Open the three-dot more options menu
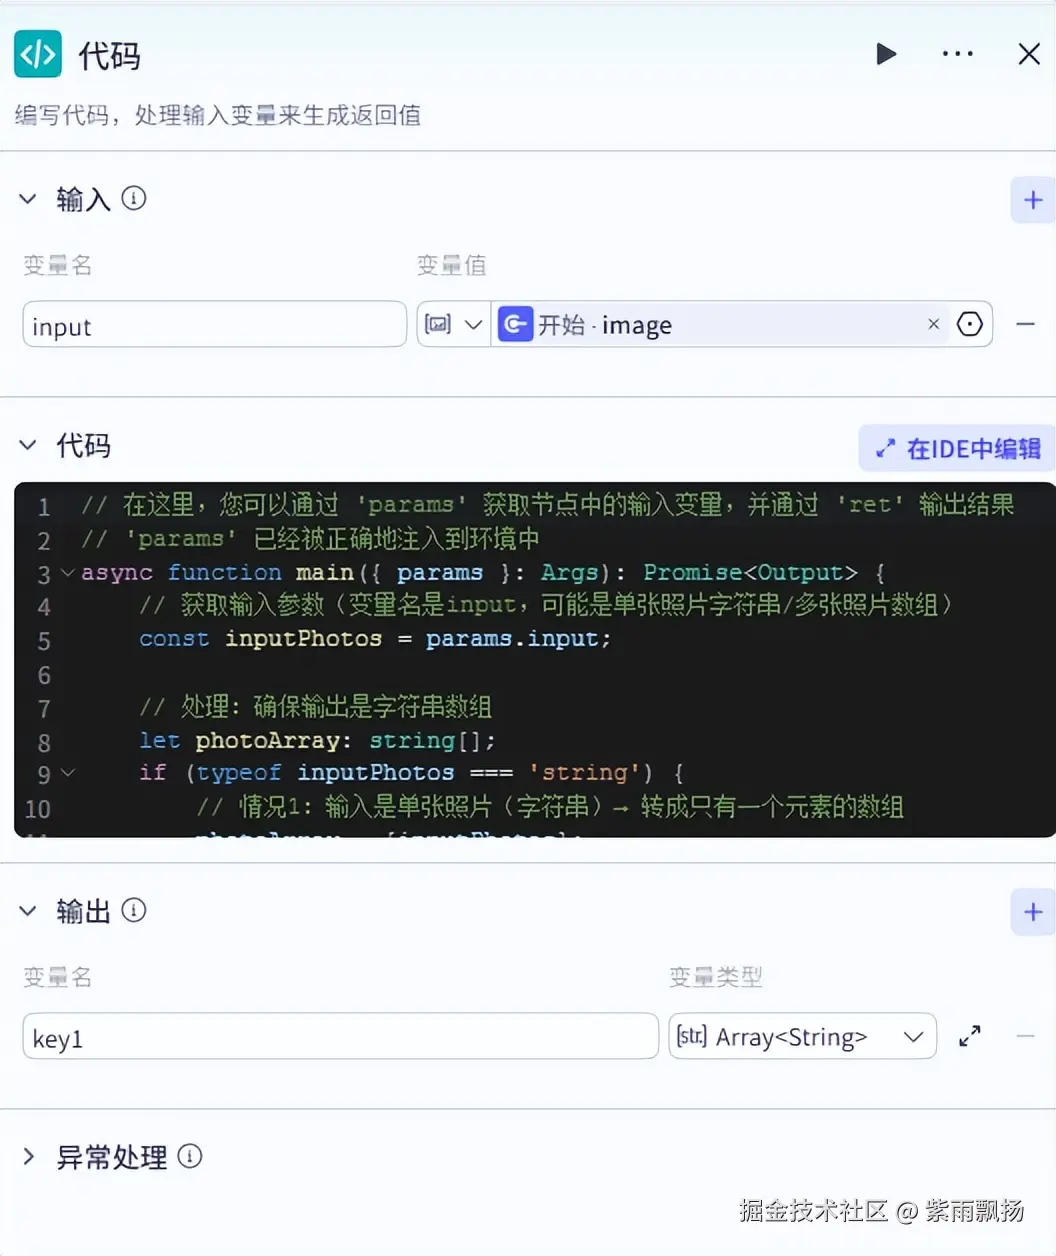 957,54
